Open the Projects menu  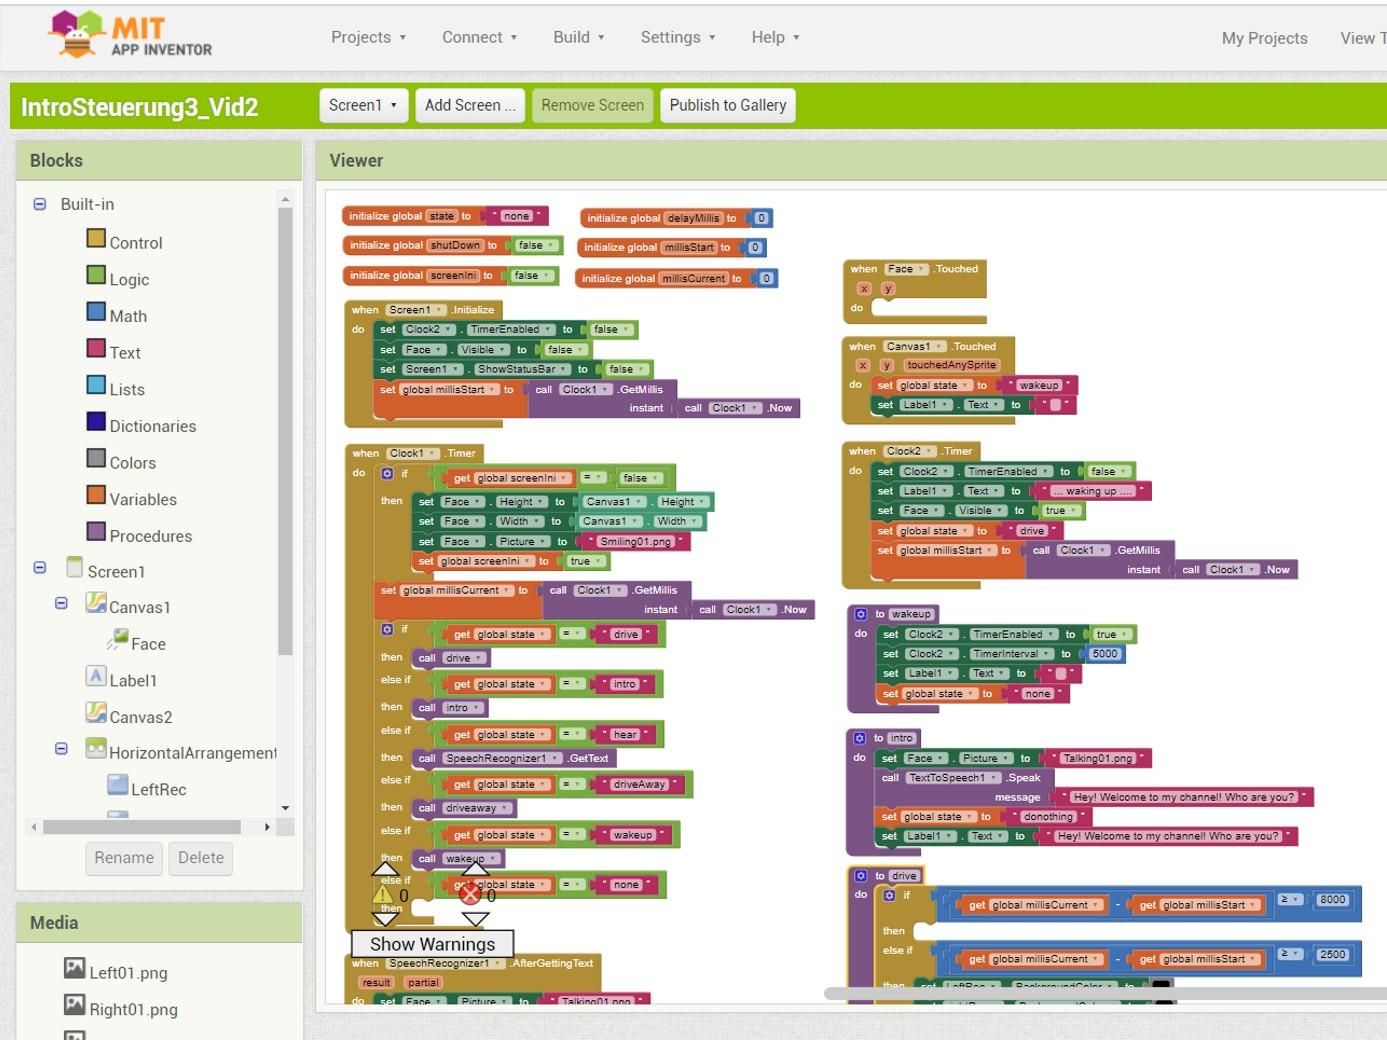[x=368, y=37]
